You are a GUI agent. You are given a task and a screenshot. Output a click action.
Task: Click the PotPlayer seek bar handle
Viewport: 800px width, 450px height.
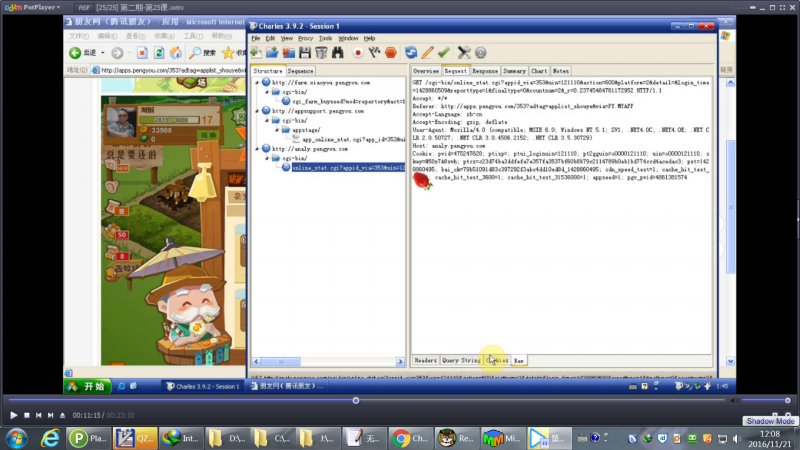(x=356, y=401)
